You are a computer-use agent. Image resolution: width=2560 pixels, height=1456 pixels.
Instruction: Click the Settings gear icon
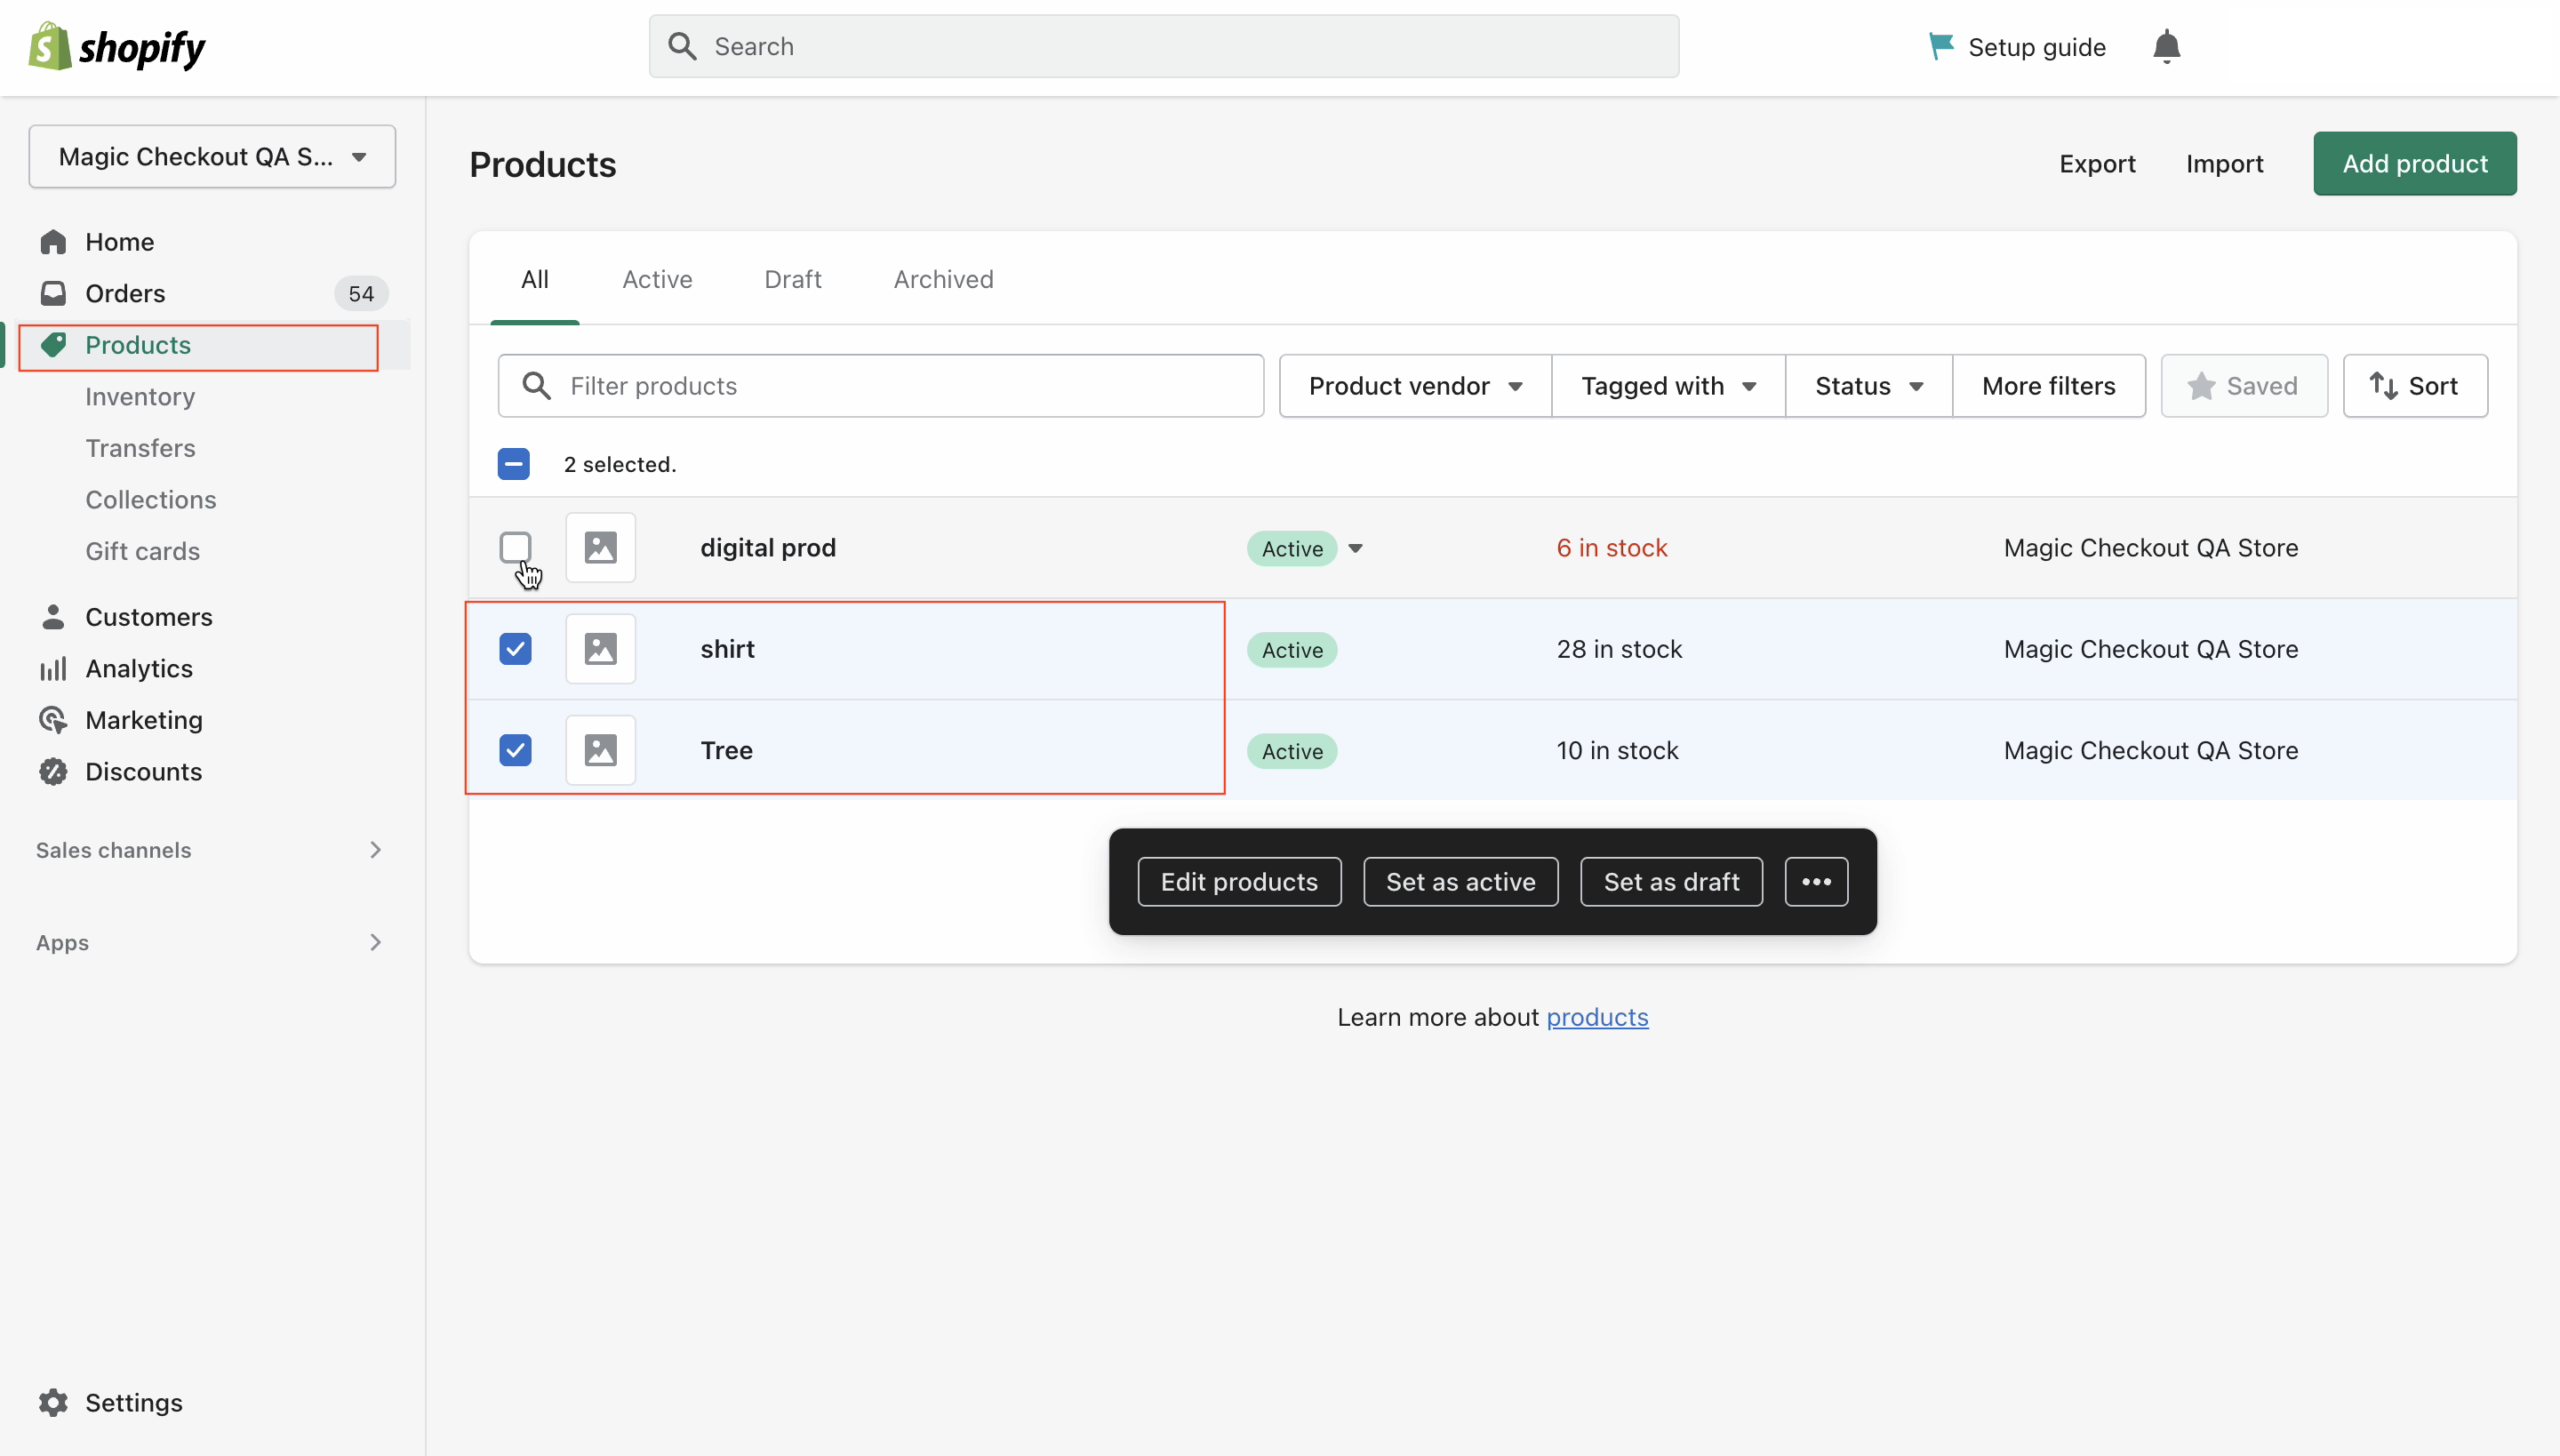[51, 1402]
